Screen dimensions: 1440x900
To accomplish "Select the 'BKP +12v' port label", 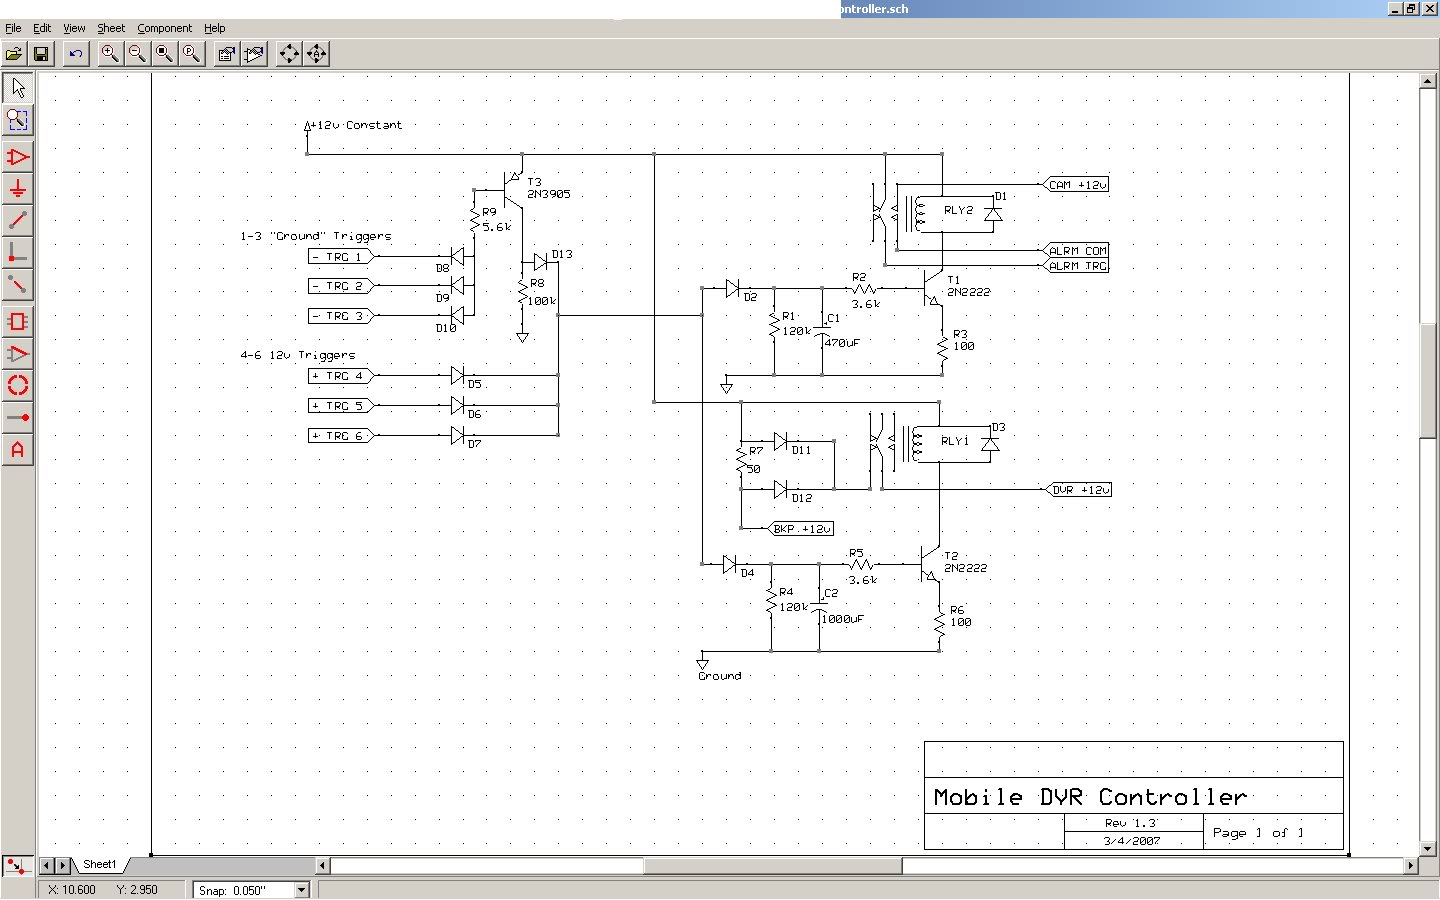I will [801, 529].
